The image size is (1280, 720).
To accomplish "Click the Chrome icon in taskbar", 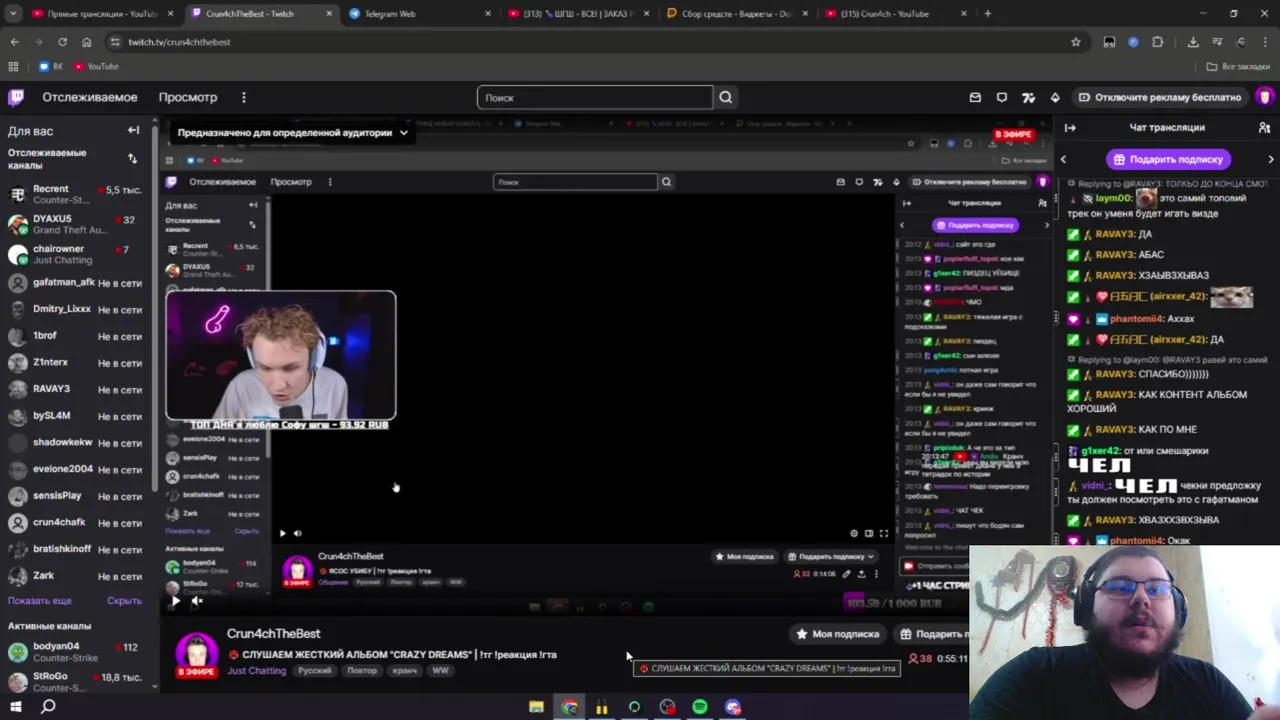I will [569, 707].
